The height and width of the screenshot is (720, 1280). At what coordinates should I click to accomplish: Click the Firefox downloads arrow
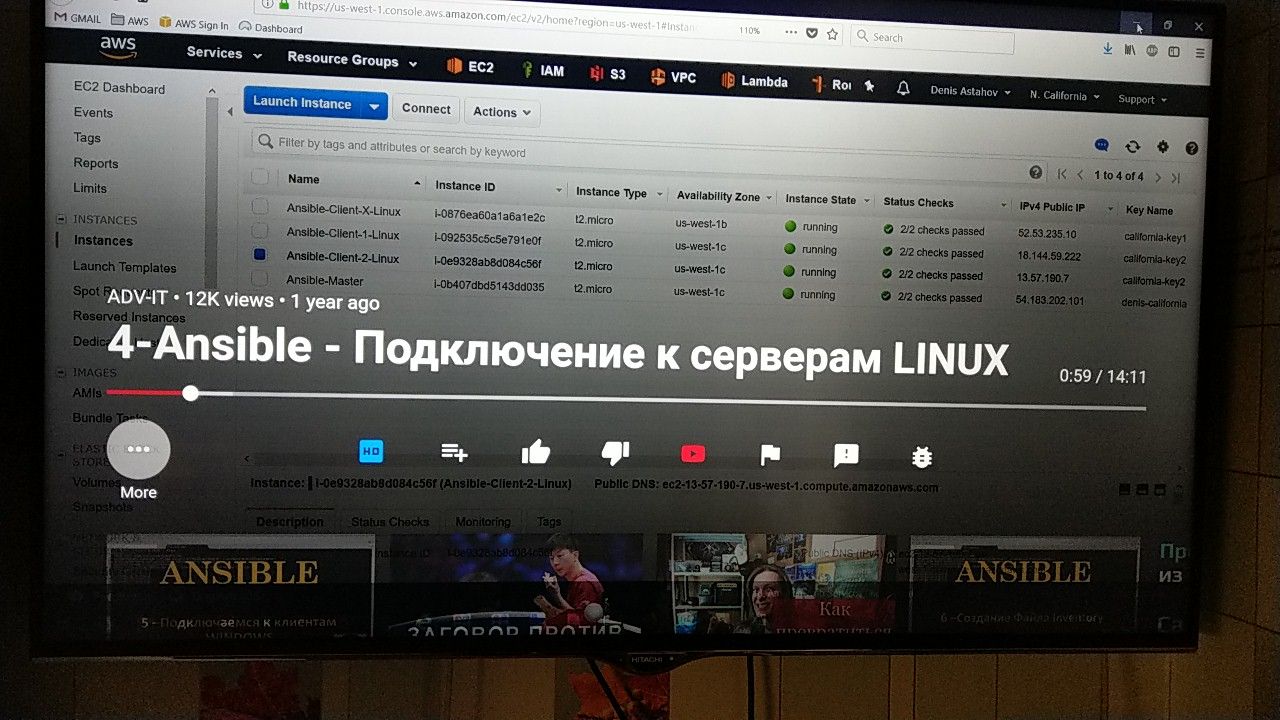[x=1107, y=48]
